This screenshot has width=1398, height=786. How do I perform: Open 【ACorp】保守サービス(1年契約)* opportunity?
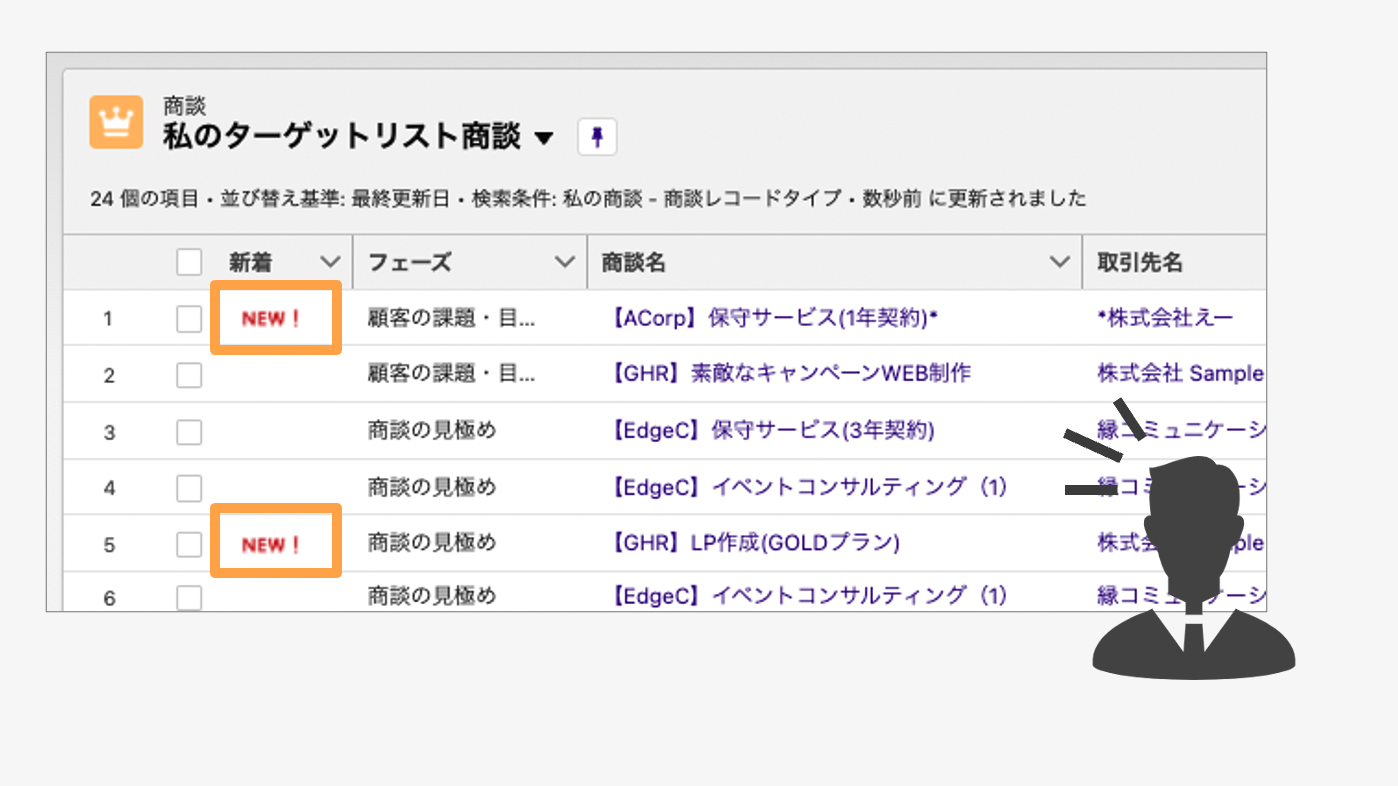773,318
